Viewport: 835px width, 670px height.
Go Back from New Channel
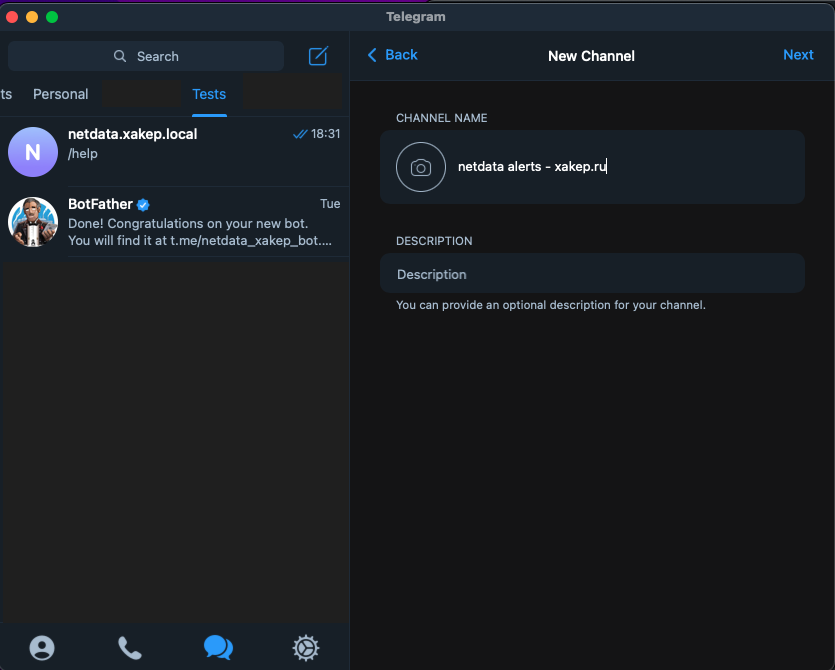(x=393, y=55)
